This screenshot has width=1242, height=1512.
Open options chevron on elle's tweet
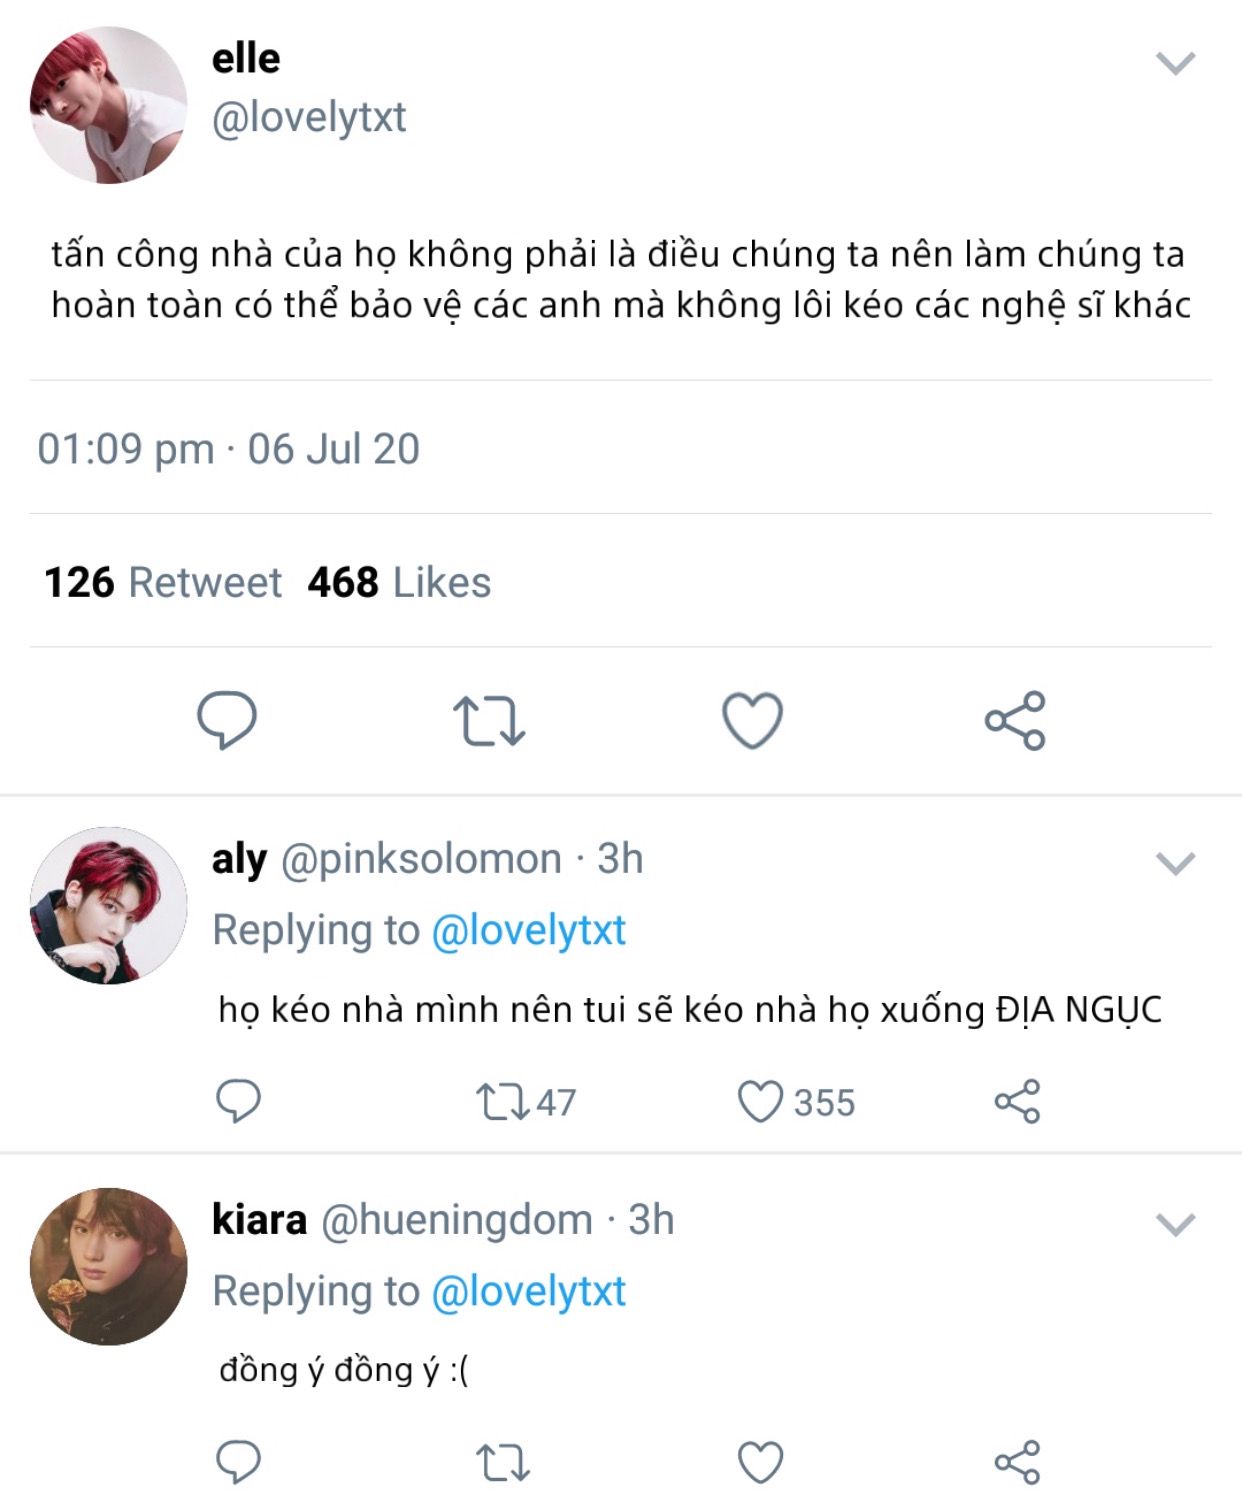1175,63
